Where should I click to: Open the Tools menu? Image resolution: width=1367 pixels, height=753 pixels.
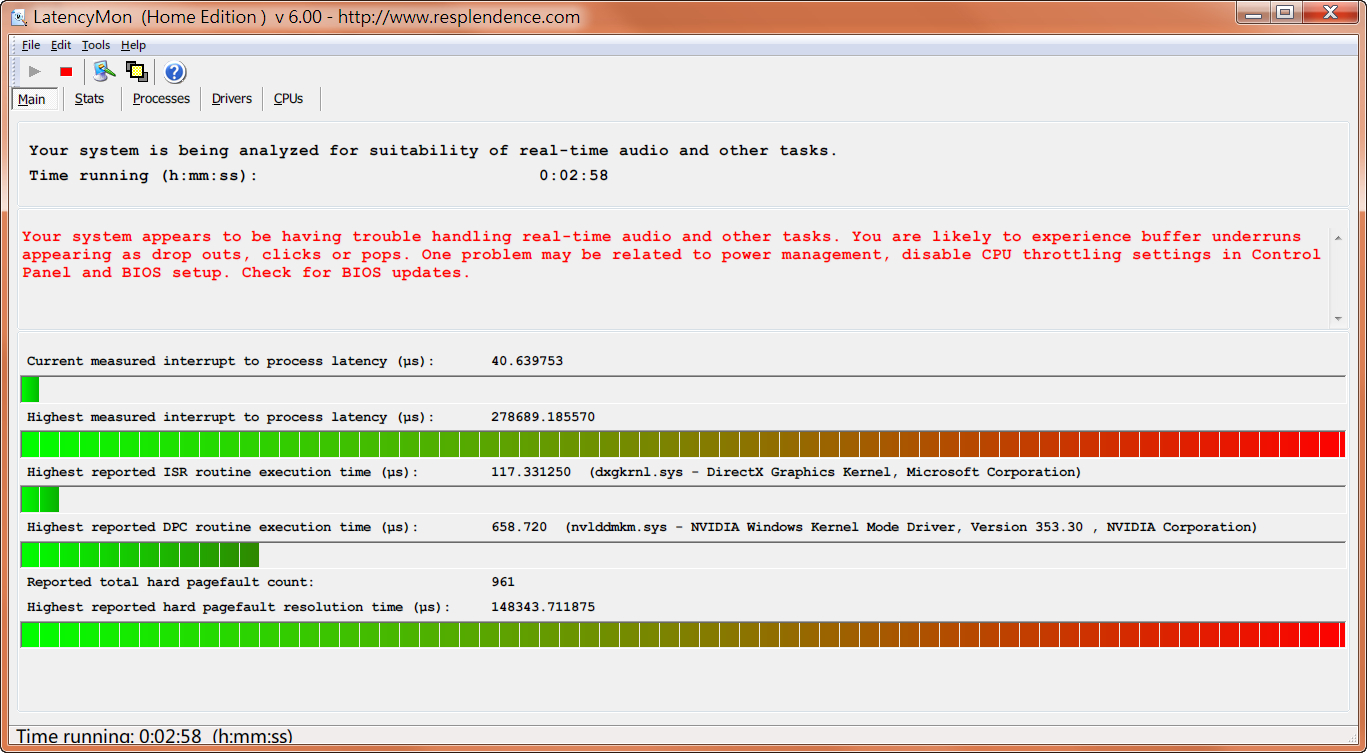pyautogui.click(x=96, y=45)
